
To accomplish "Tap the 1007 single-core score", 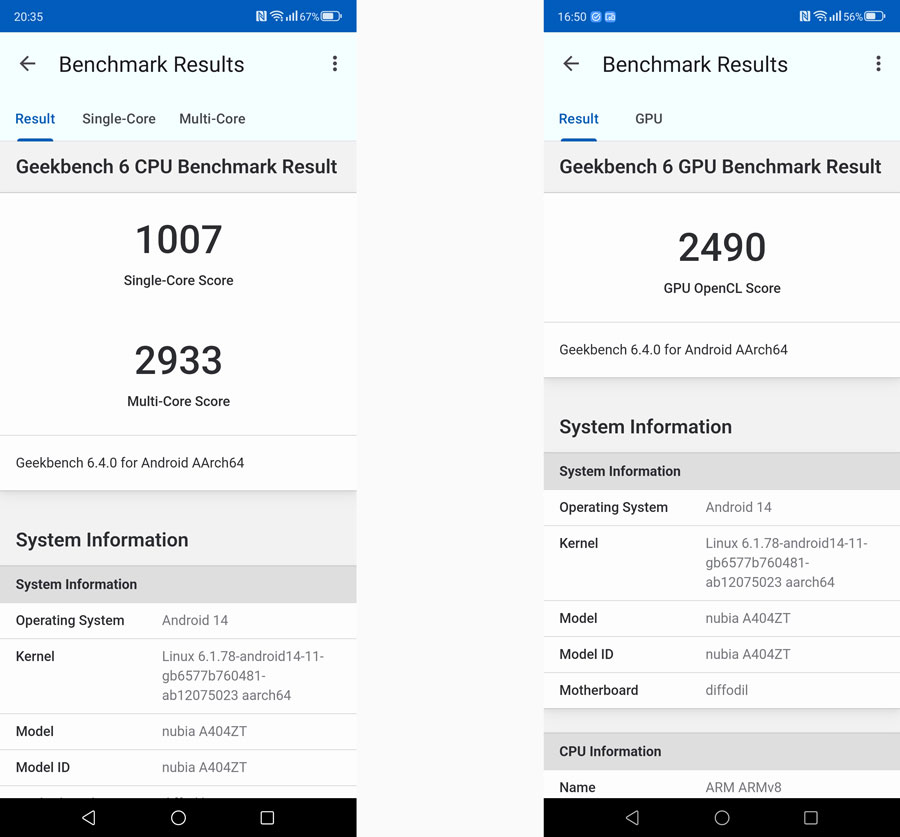I will coord(179,239).
